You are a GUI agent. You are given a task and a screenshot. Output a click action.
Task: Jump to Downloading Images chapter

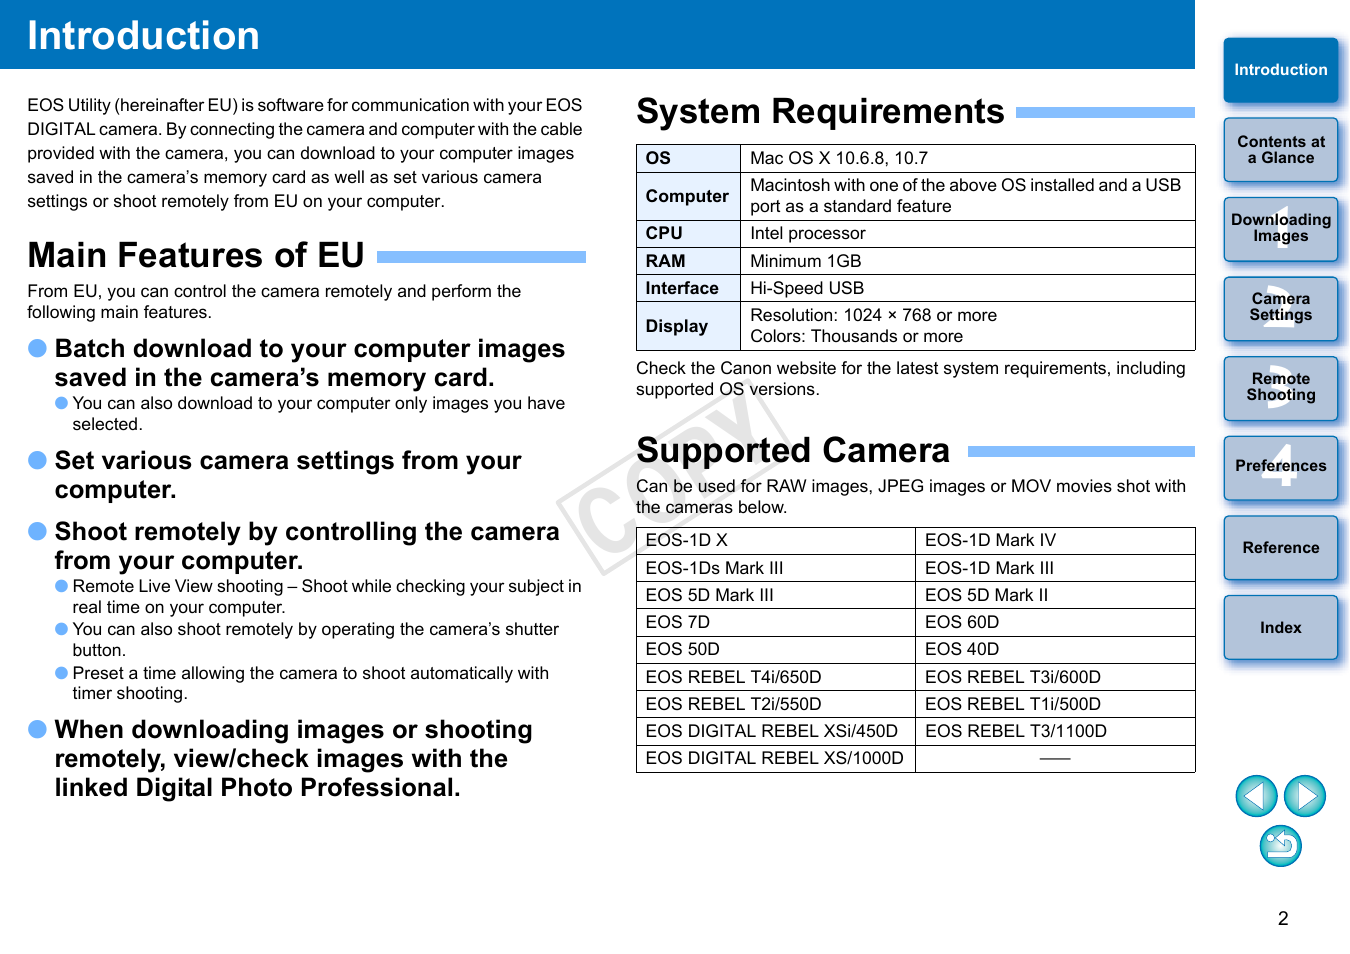[1281, 229]
